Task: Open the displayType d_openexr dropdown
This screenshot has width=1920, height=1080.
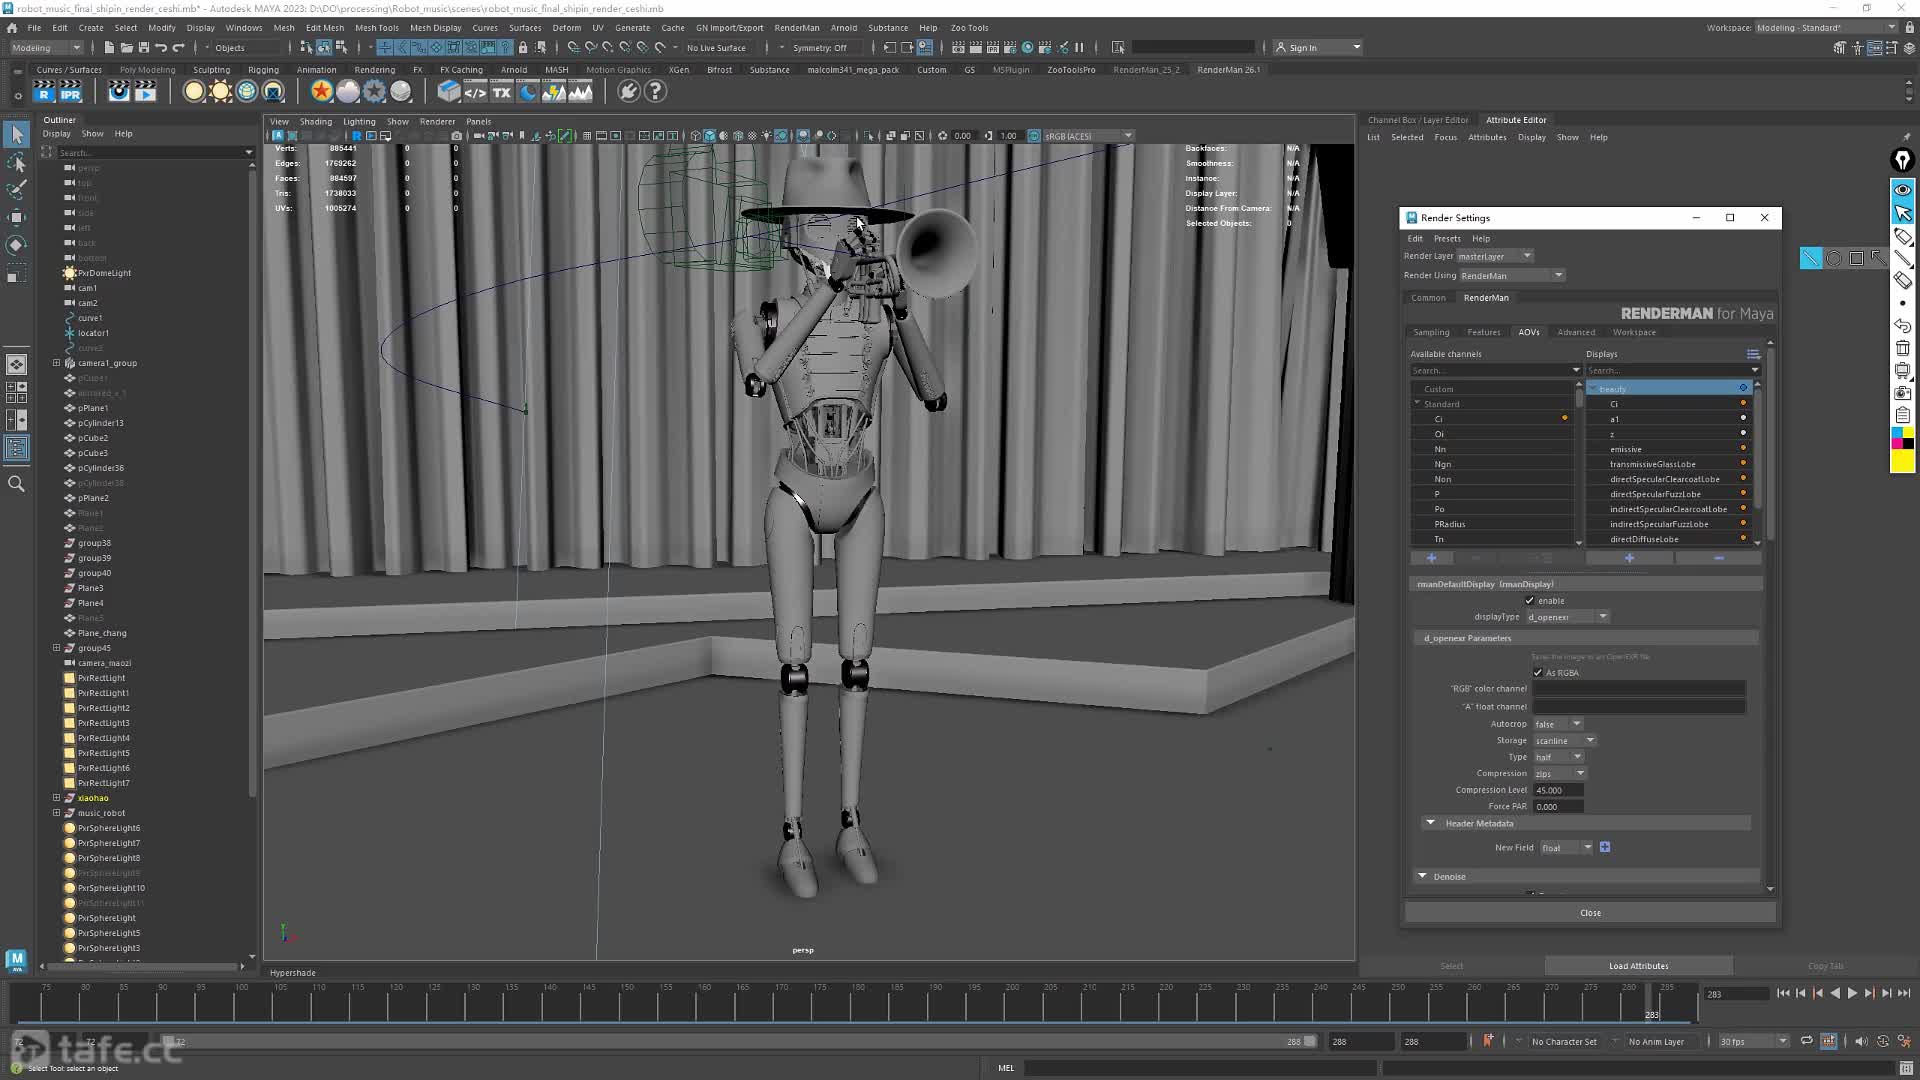Action: [1567, 617]
